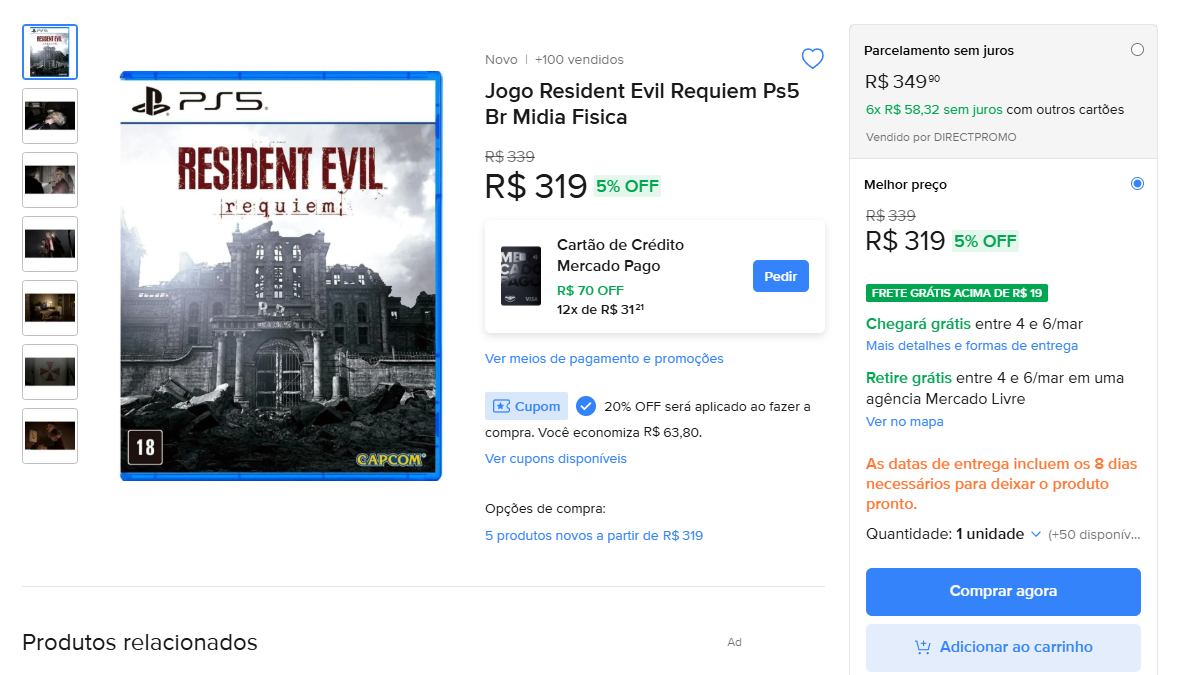Screen dimensions: 1178x675
Task: Select the red cross emblem thumbnail
Action: point(50,372)
